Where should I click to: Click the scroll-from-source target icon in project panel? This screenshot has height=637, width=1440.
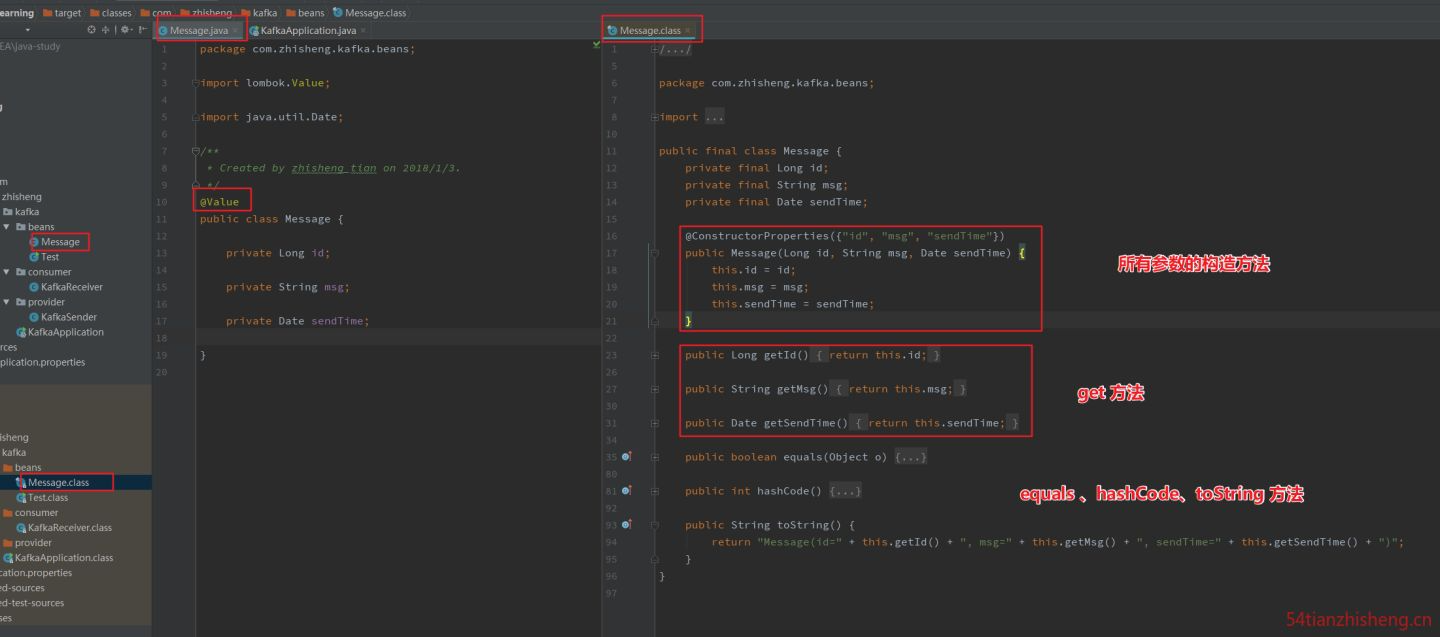click(92, 30)
